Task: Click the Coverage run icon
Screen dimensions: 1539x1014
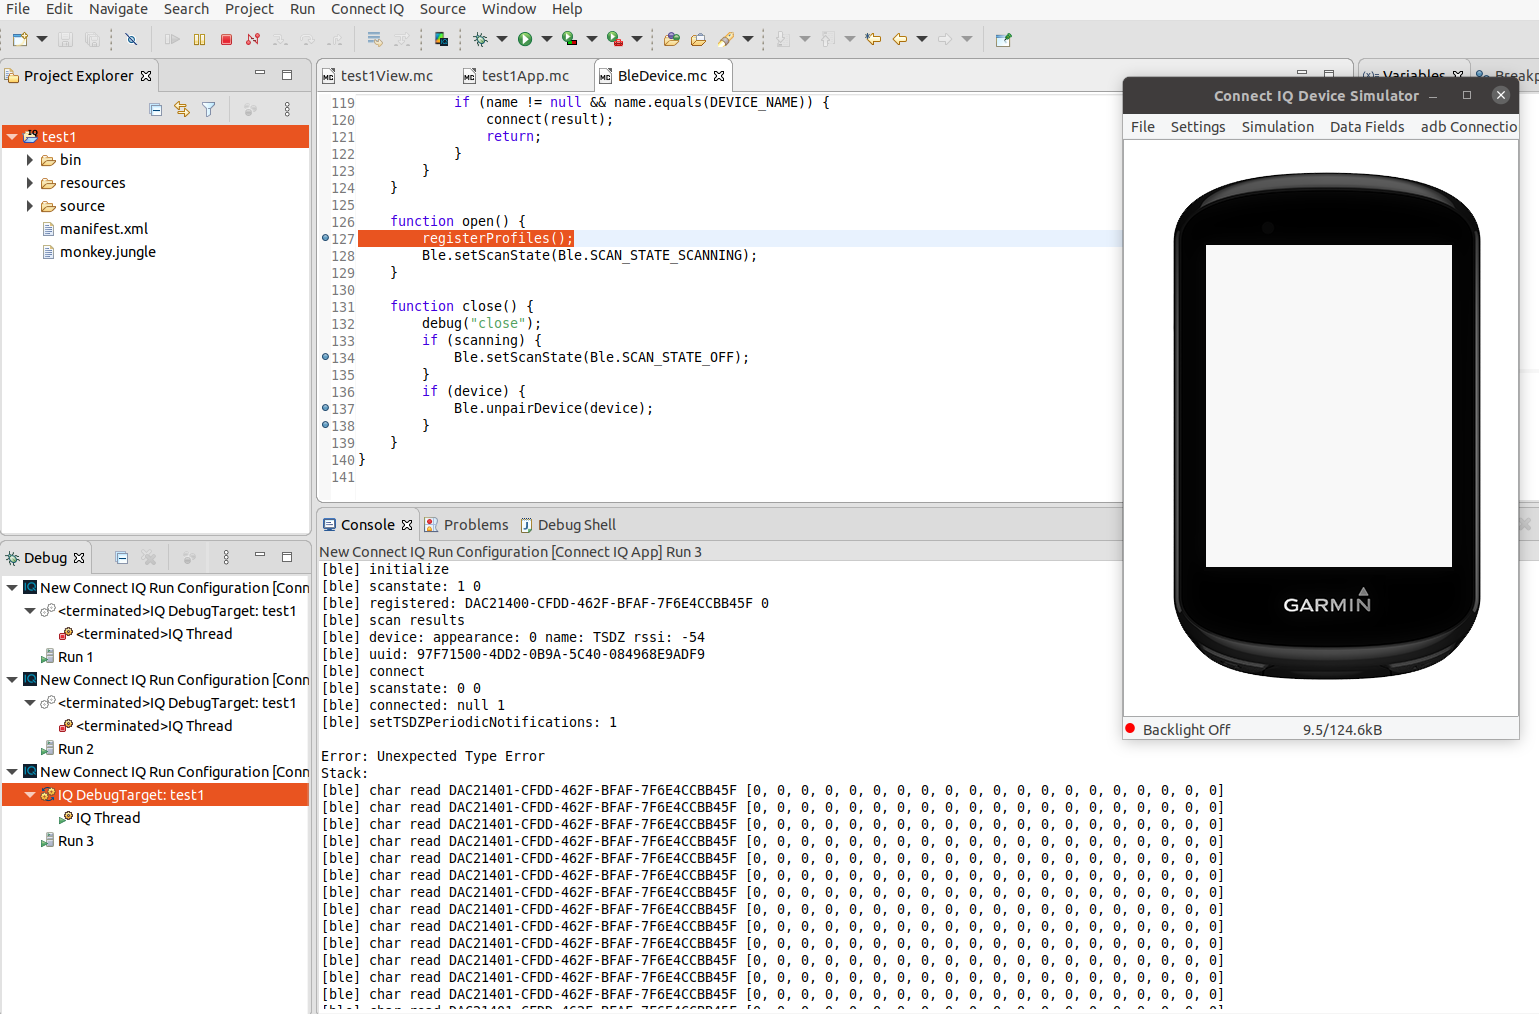Action: (x=570, y=39)
